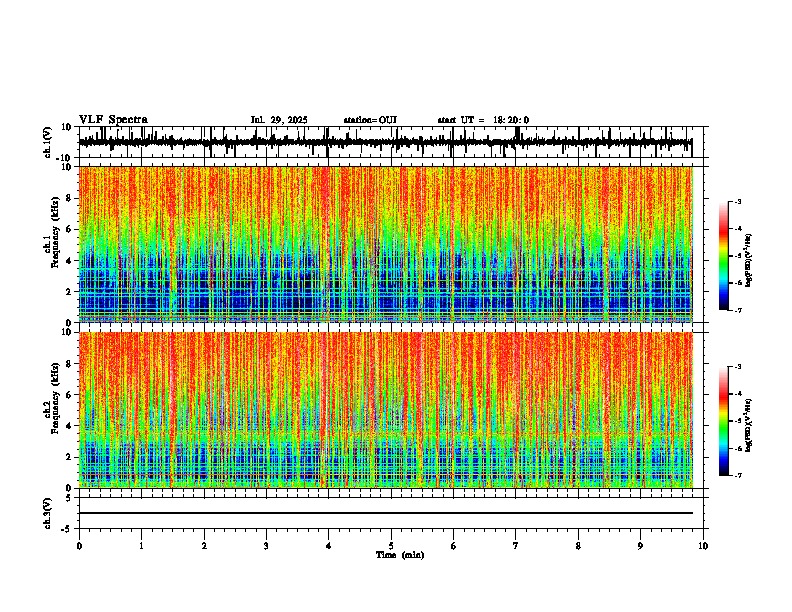Click the ch.2 colorbar gradient scale
Viewport: 792px width, 612px height.
tap(723, 421)
